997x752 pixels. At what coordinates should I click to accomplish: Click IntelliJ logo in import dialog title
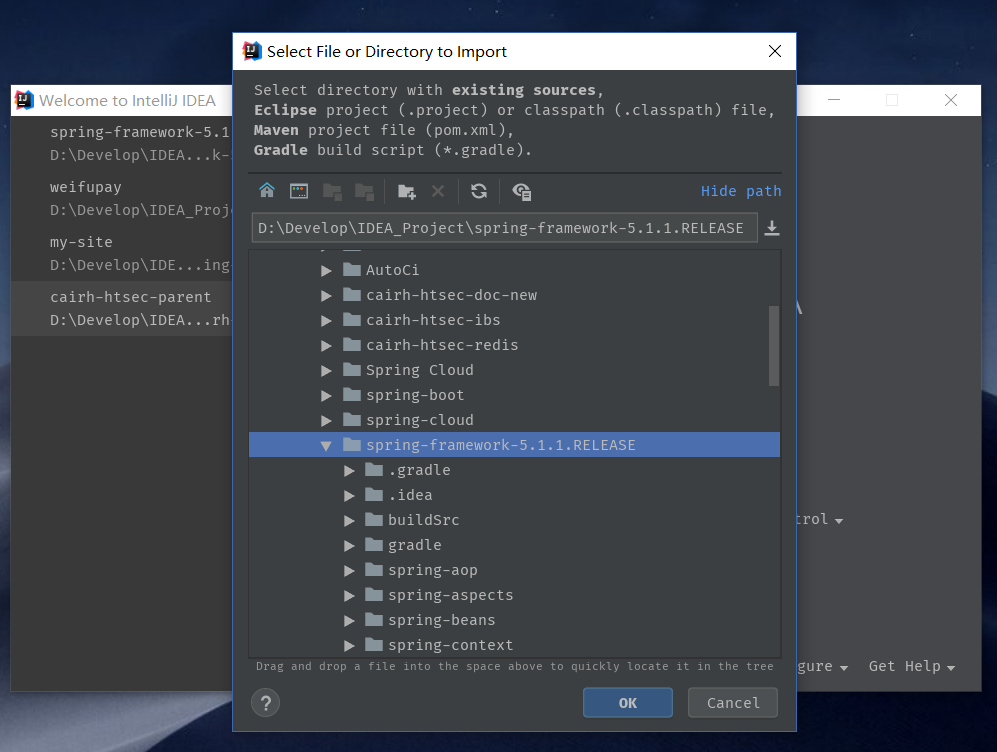[252, 51]
